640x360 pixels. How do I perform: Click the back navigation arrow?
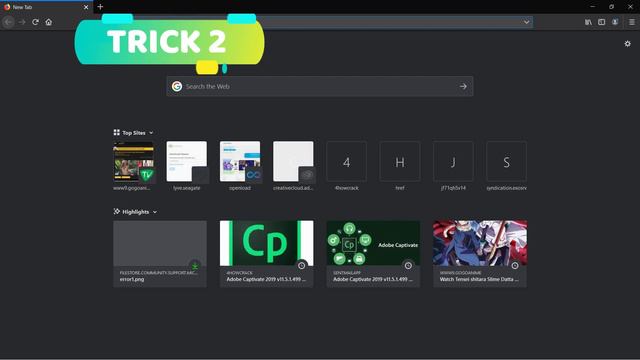pos(8,22)
